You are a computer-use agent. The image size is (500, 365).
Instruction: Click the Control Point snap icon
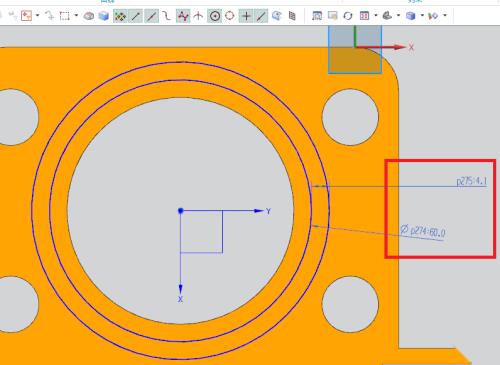coord(183,16)
